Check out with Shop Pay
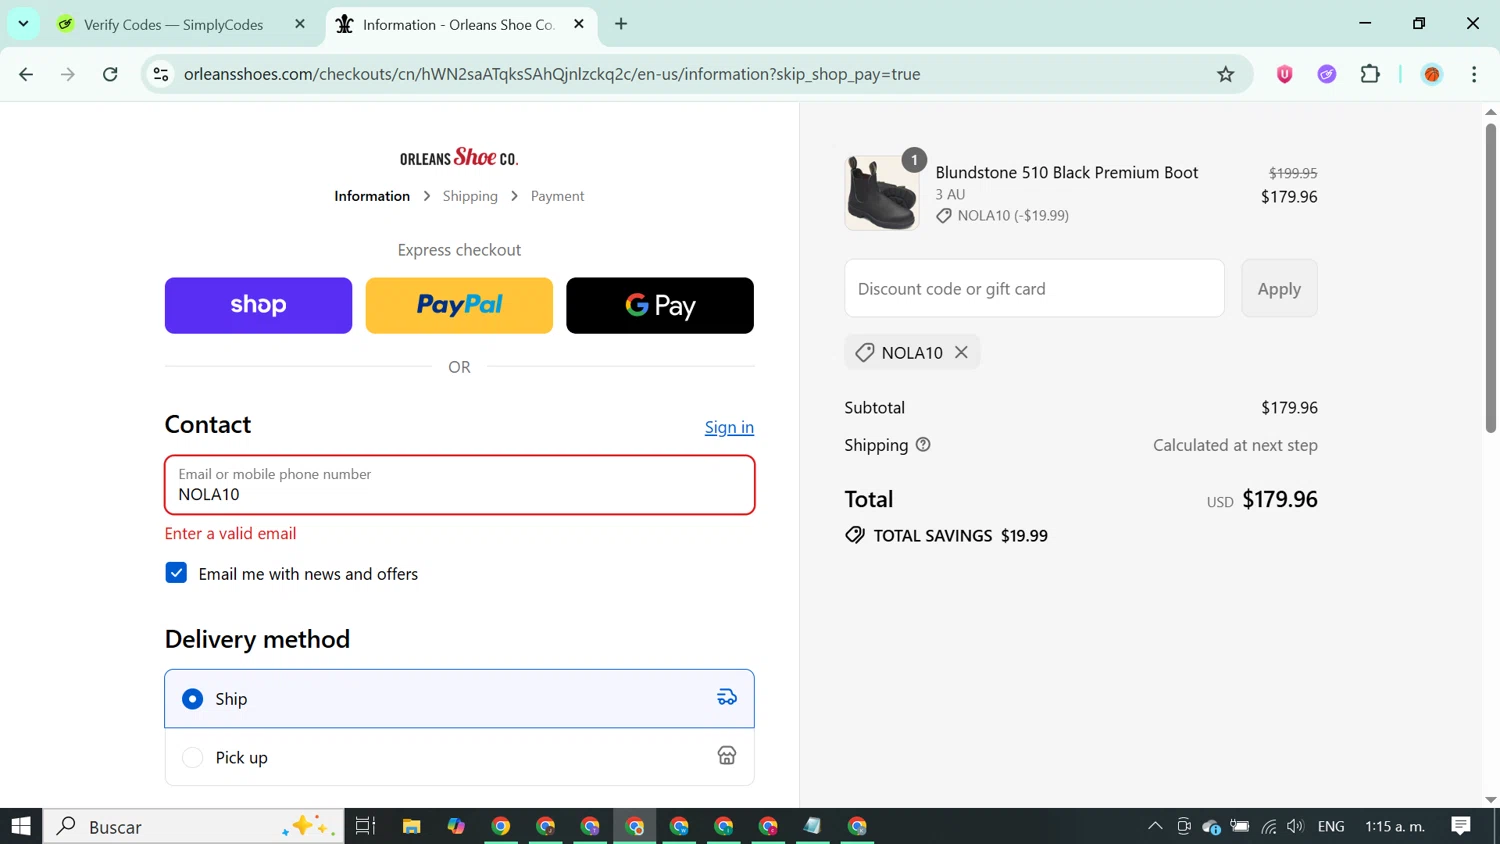Screen dimensions: 1500x844 258,305
